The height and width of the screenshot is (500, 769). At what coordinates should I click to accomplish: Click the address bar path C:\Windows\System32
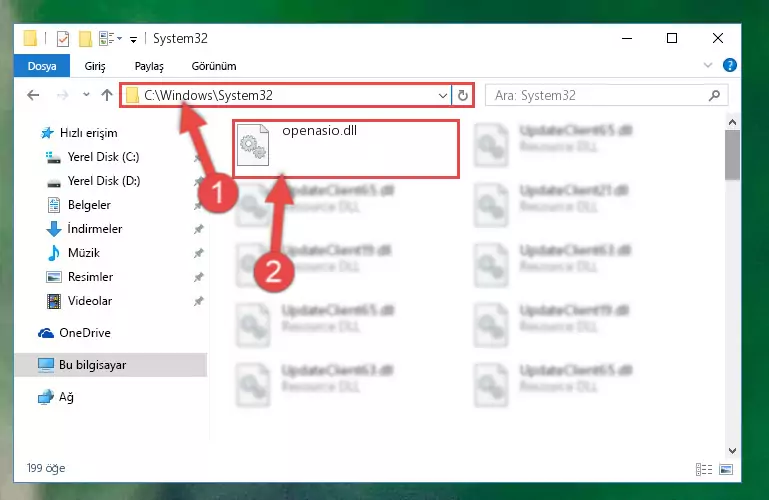(208, 95)
